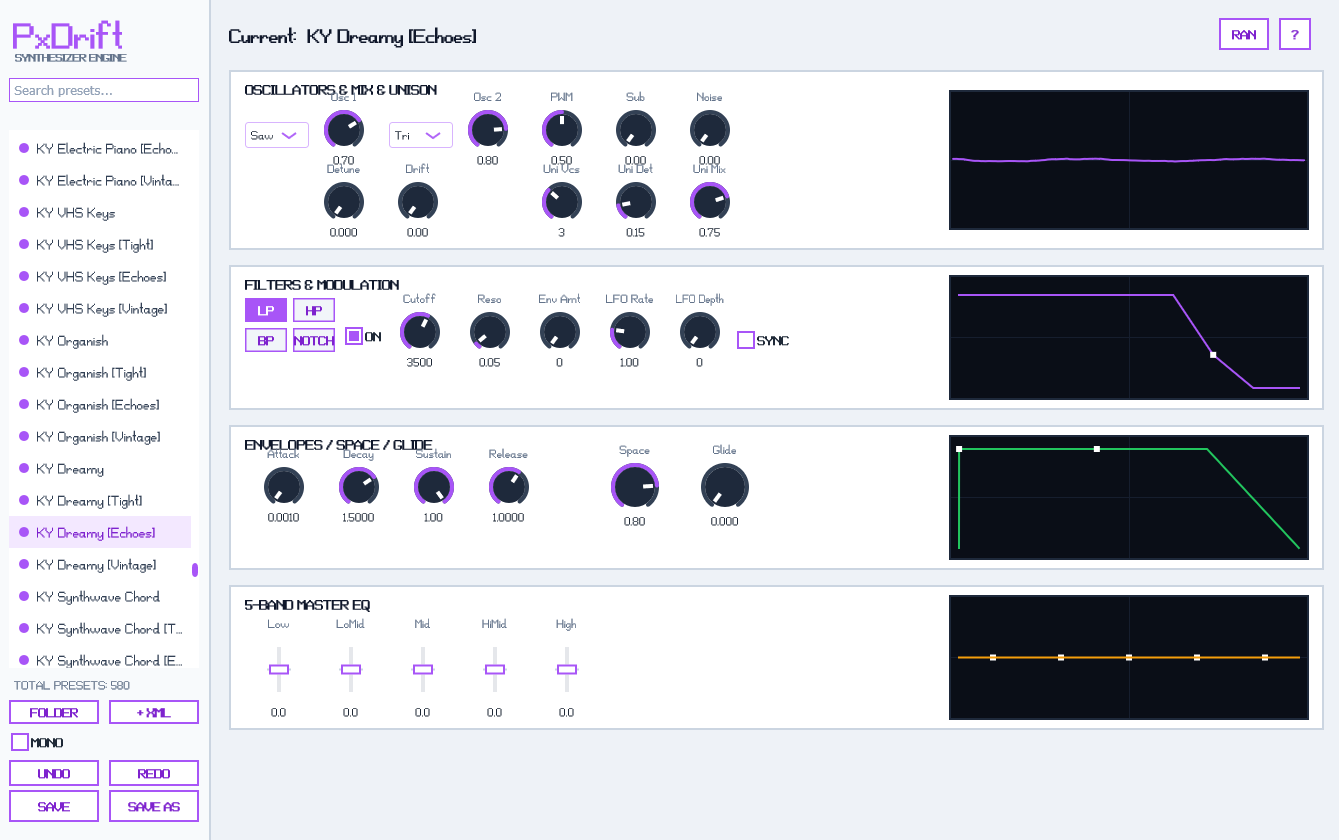
Task: Click the High EQ band slider
Action: 567,669
